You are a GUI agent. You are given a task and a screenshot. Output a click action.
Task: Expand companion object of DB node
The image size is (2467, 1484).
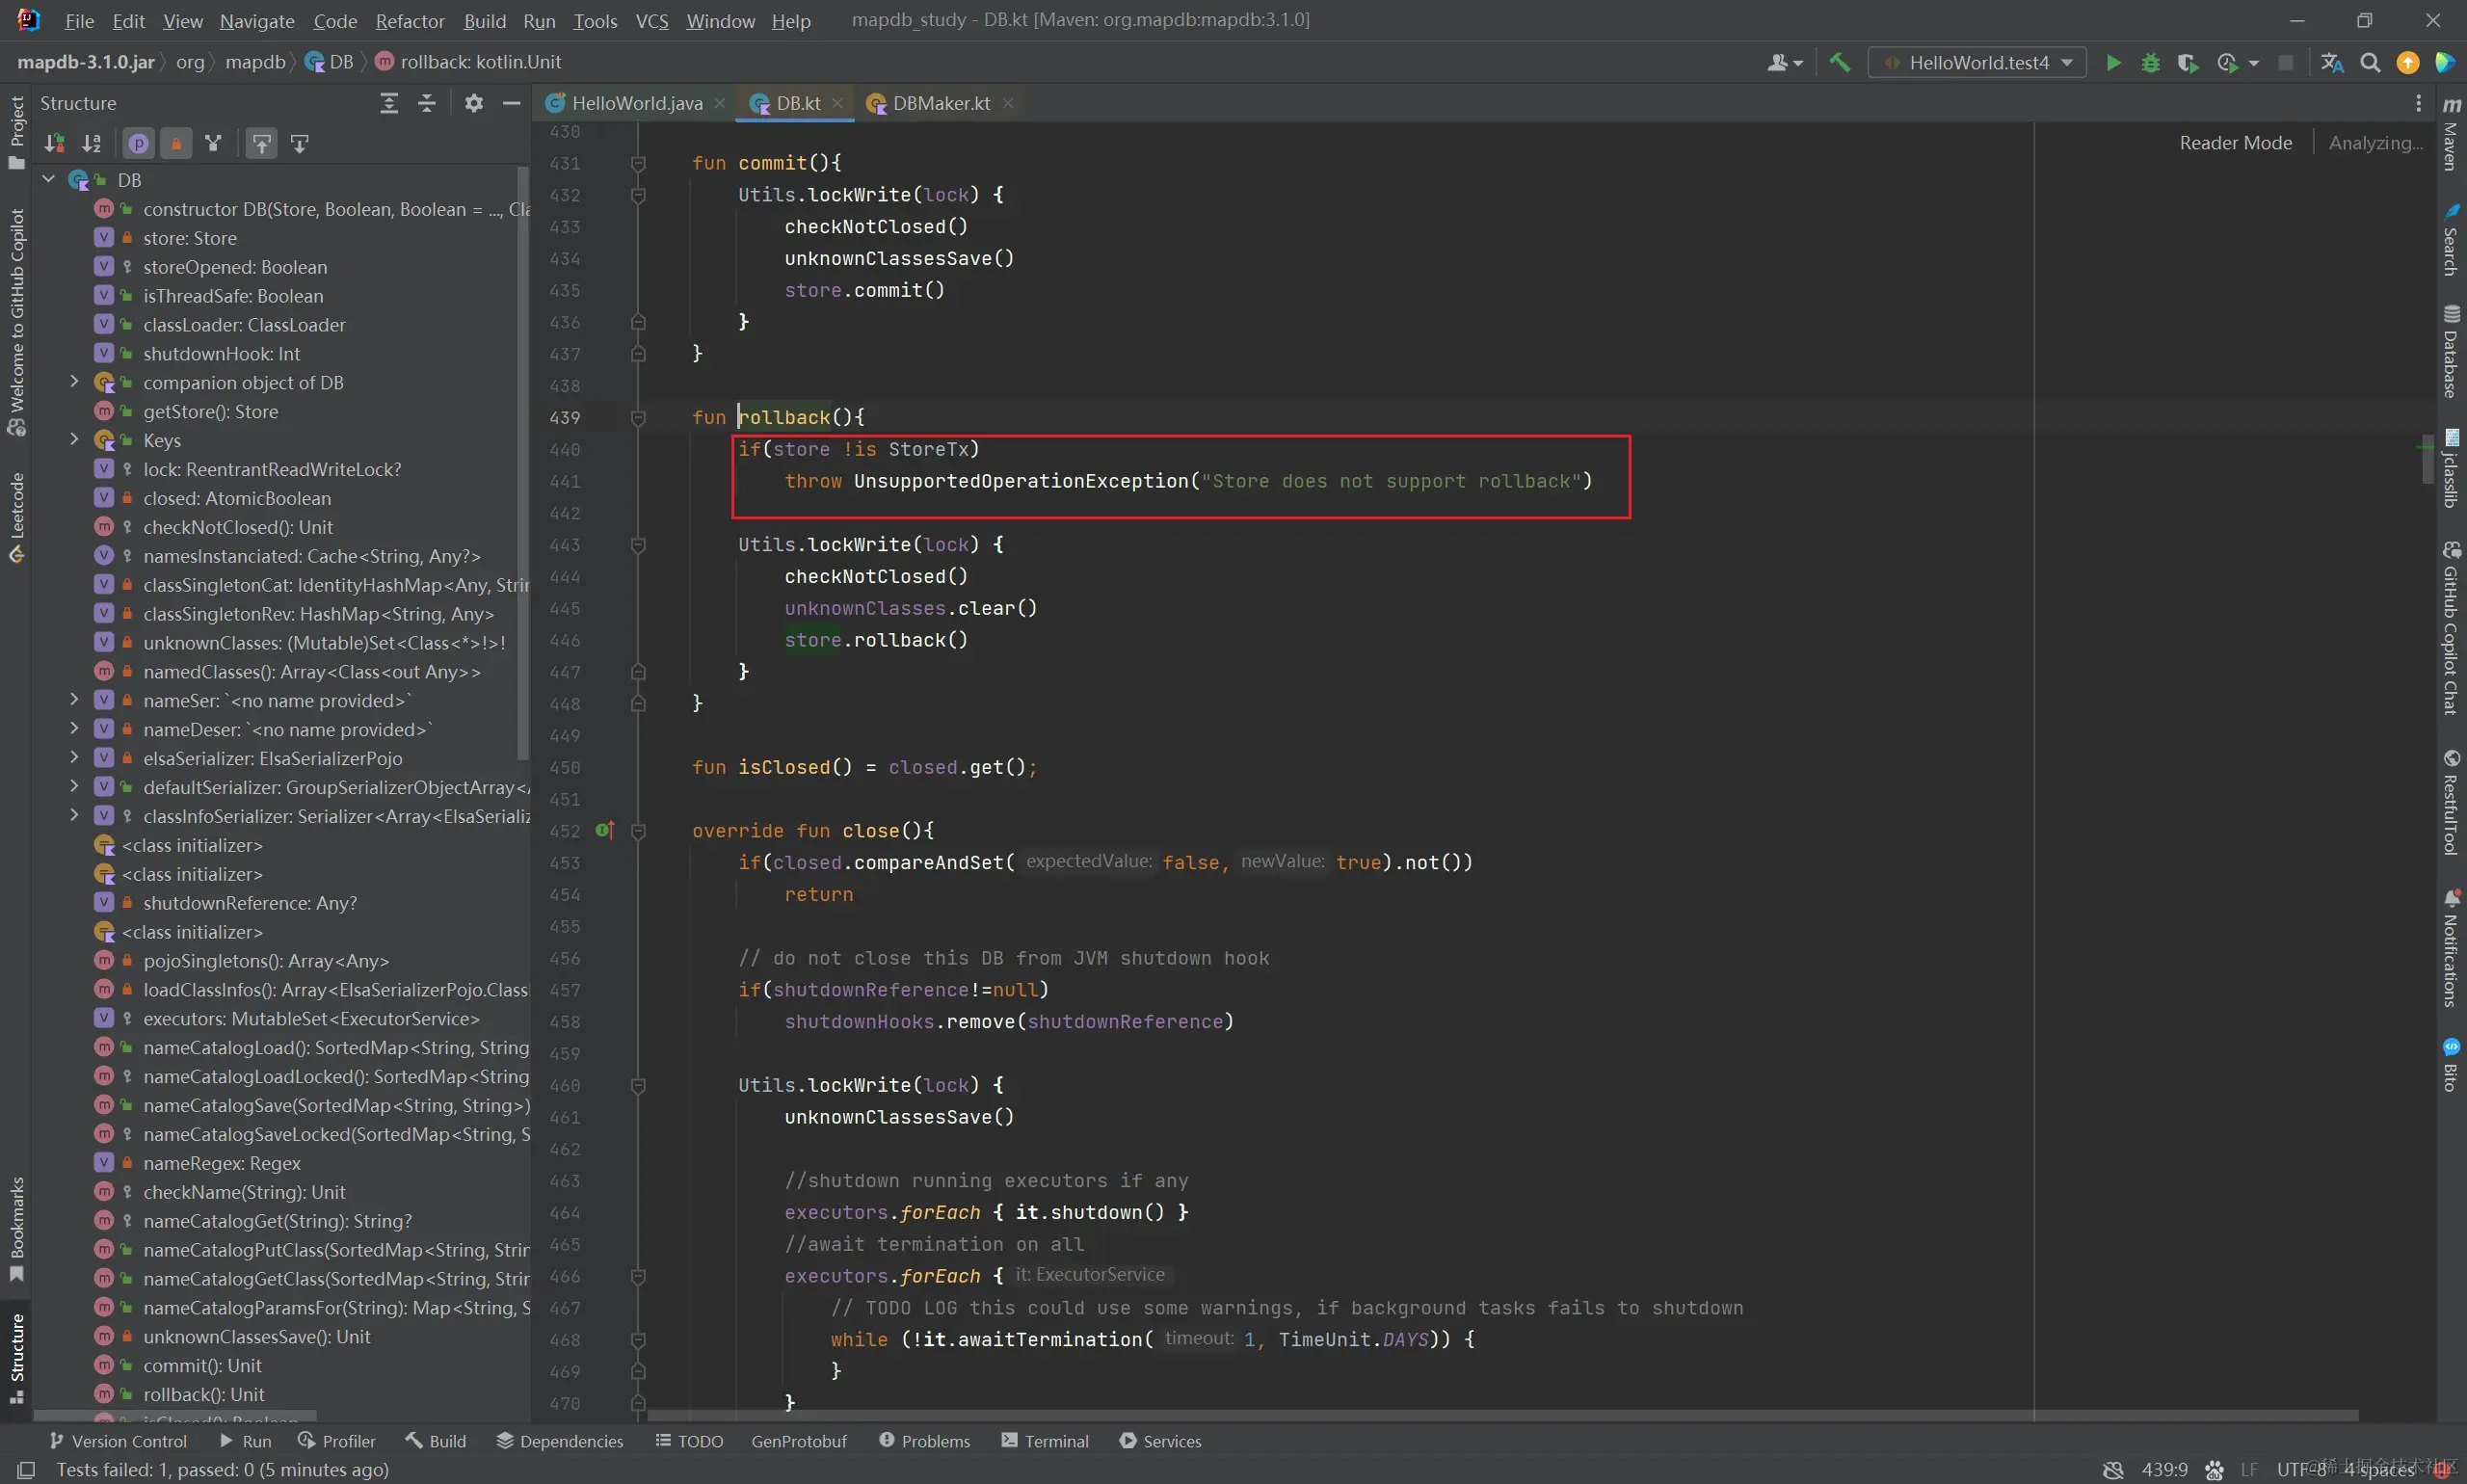[74, 382]
